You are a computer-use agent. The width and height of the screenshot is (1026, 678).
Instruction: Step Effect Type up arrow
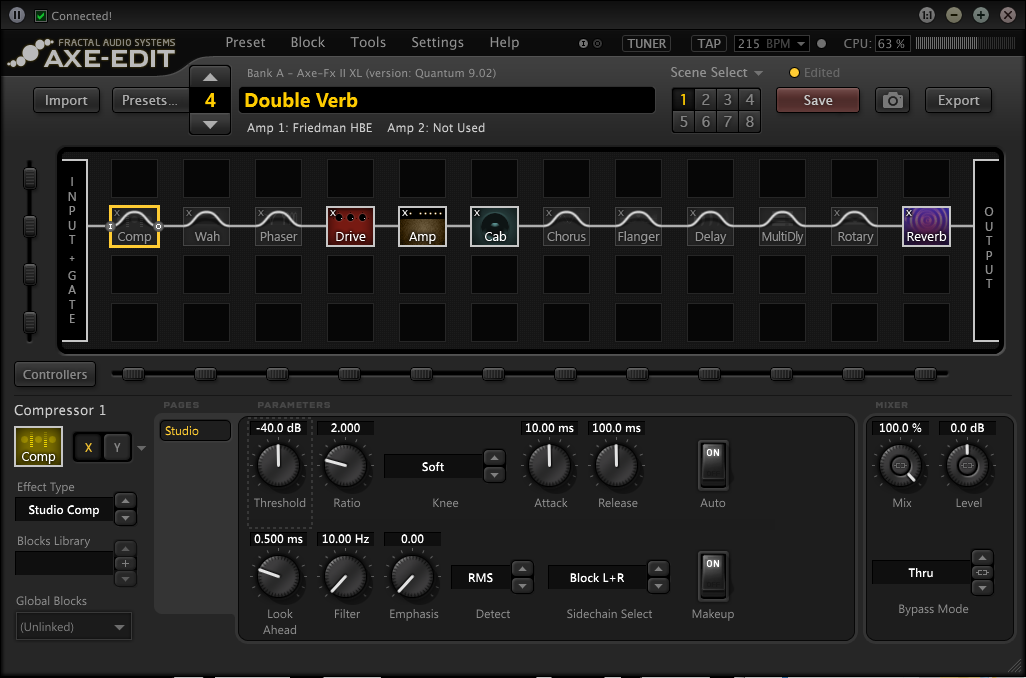pyautogui.click(x=125, y=501)
